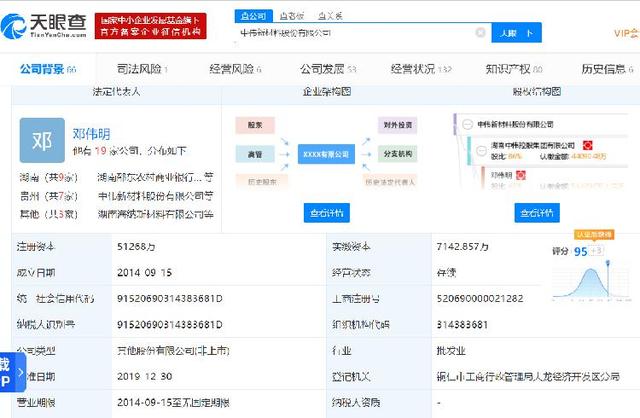Click the 分支机构 box in diagram
This screenshot has width=640, height=418.
398,154
